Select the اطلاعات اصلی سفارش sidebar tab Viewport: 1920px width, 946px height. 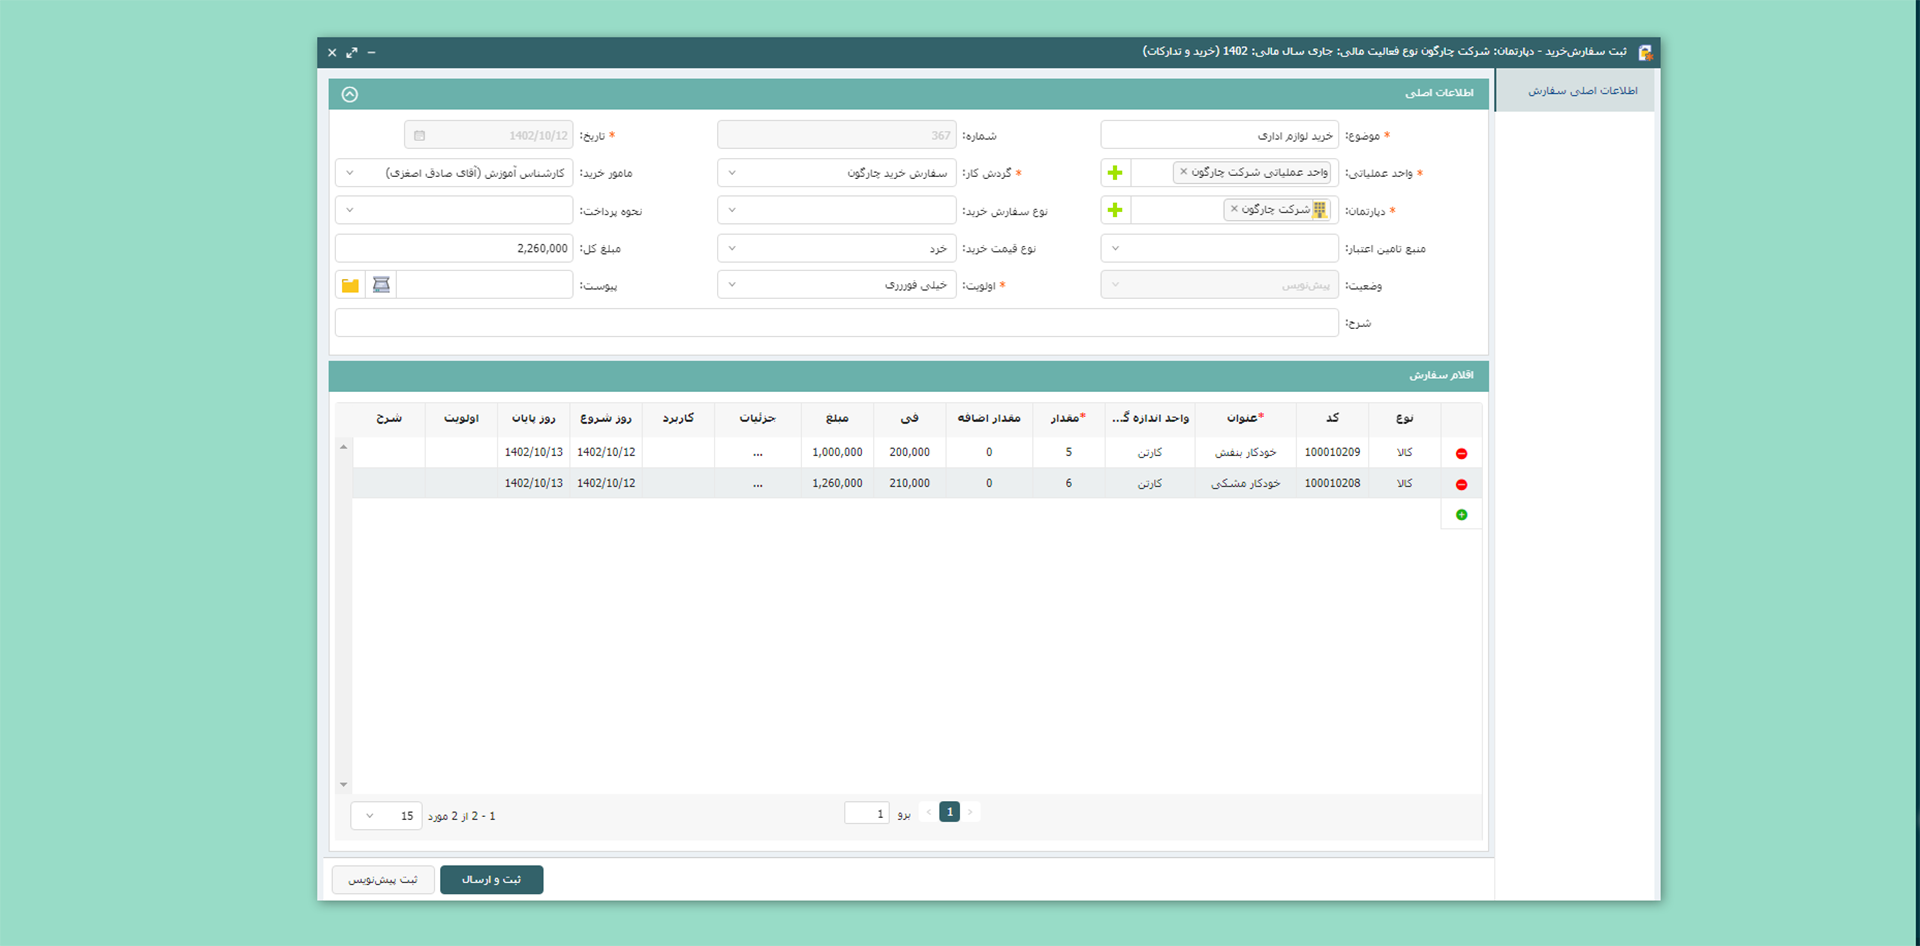pos(1581,91)
